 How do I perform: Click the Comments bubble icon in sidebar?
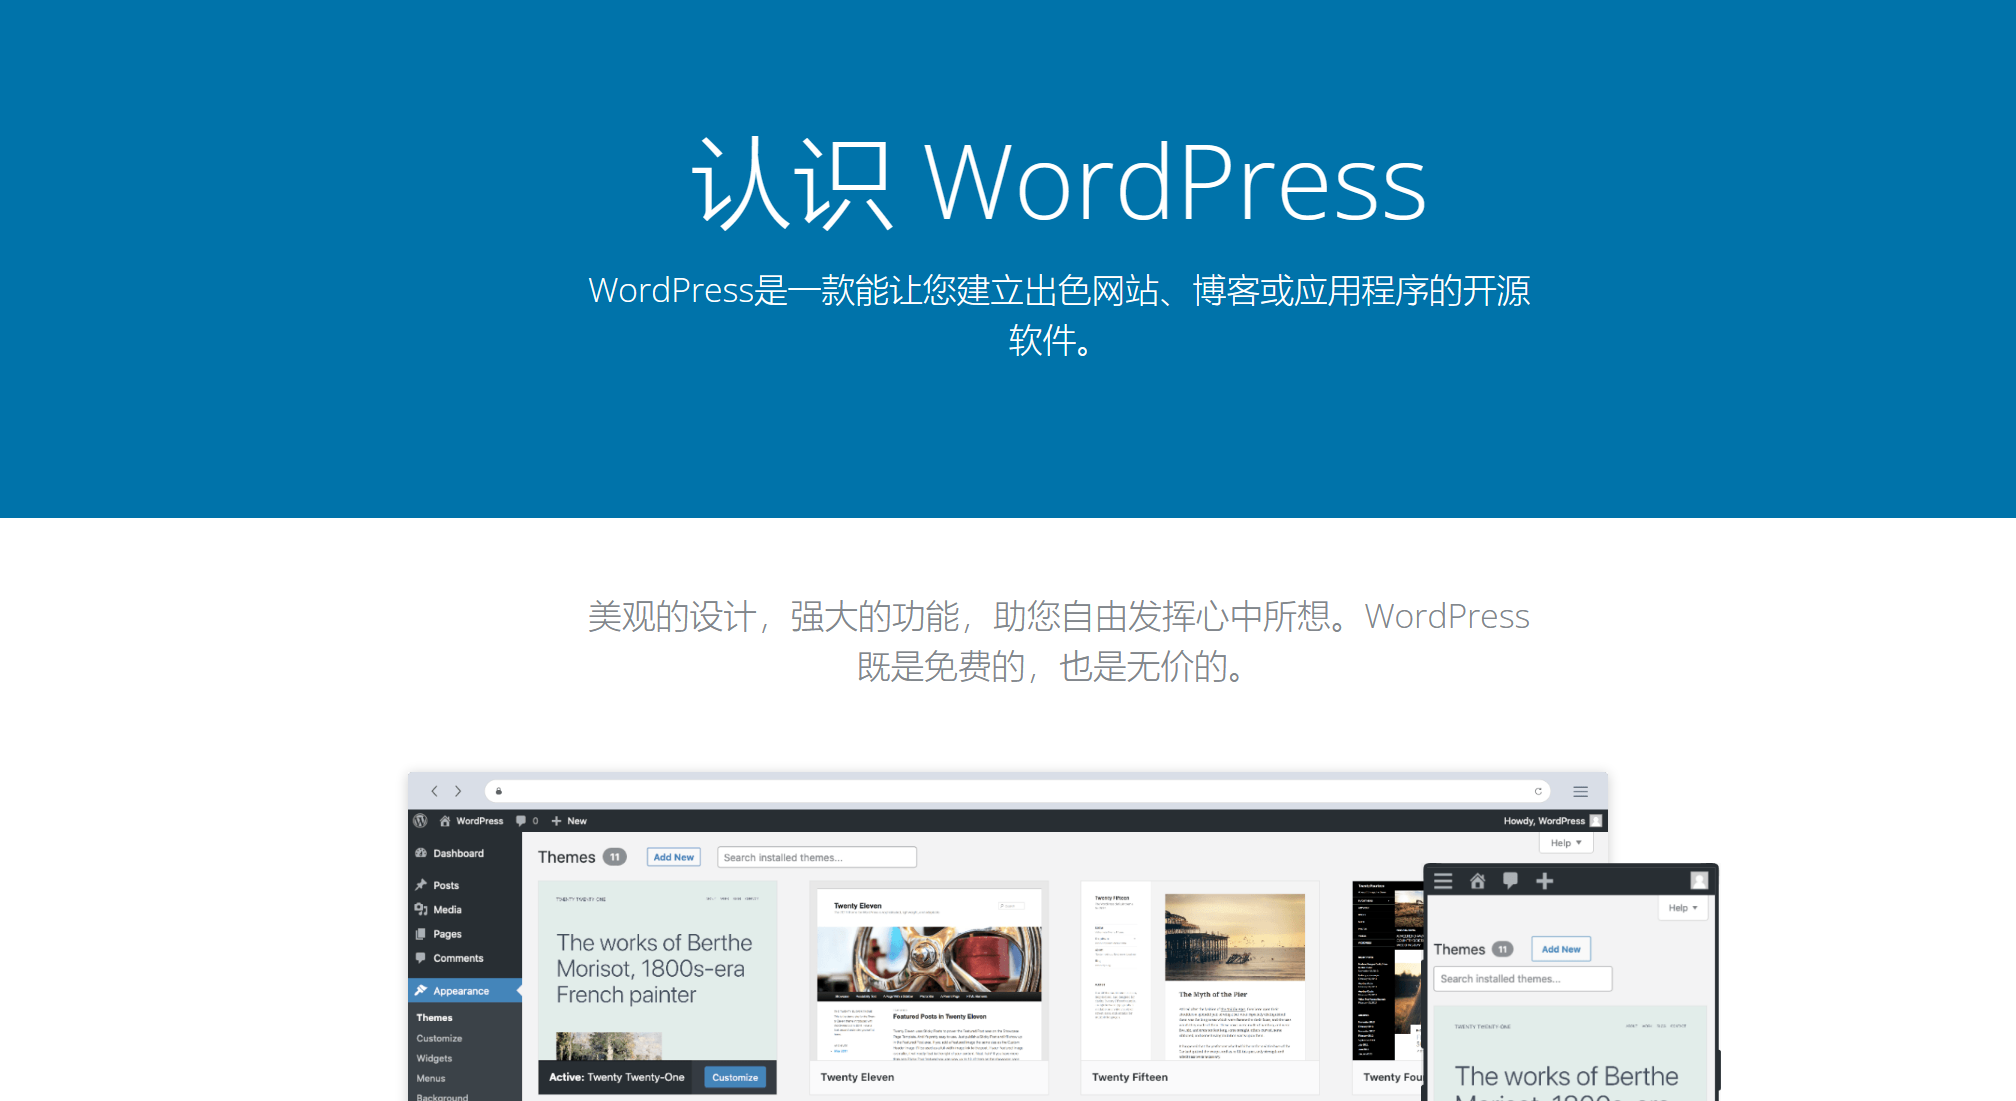point(421,958)
